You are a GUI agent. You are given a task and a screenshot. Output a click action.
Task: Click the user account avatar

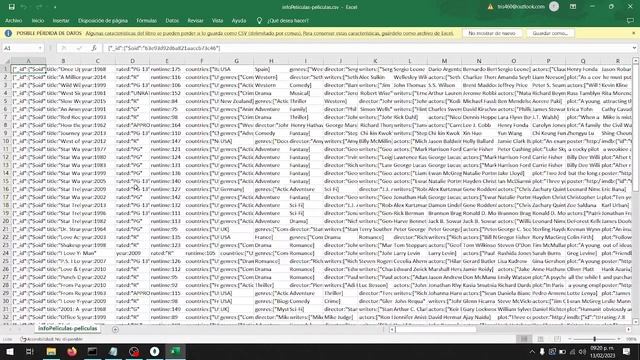point(554,7)
